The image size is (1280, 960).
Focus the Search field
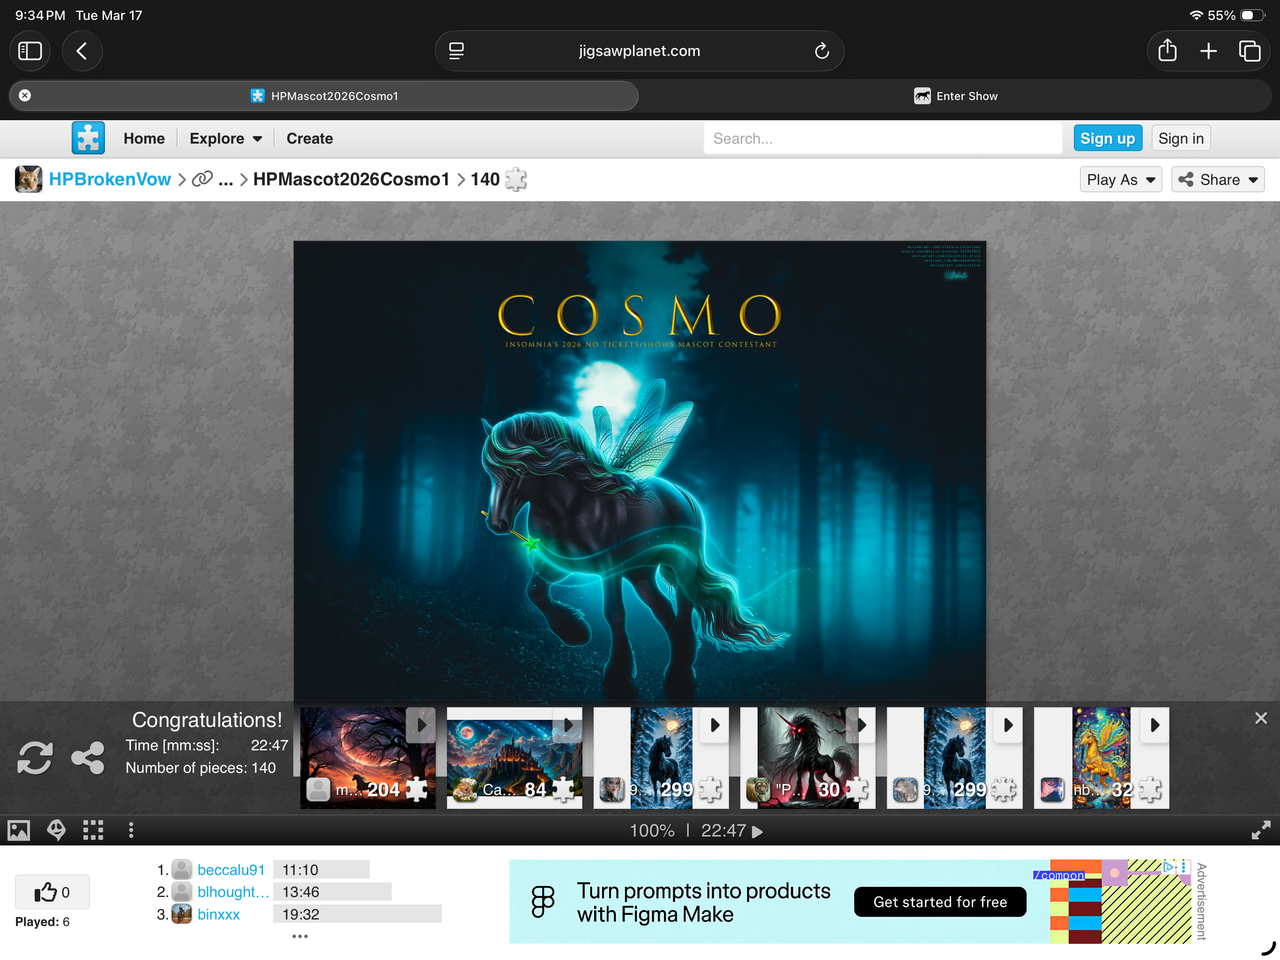tap(883, 139)
